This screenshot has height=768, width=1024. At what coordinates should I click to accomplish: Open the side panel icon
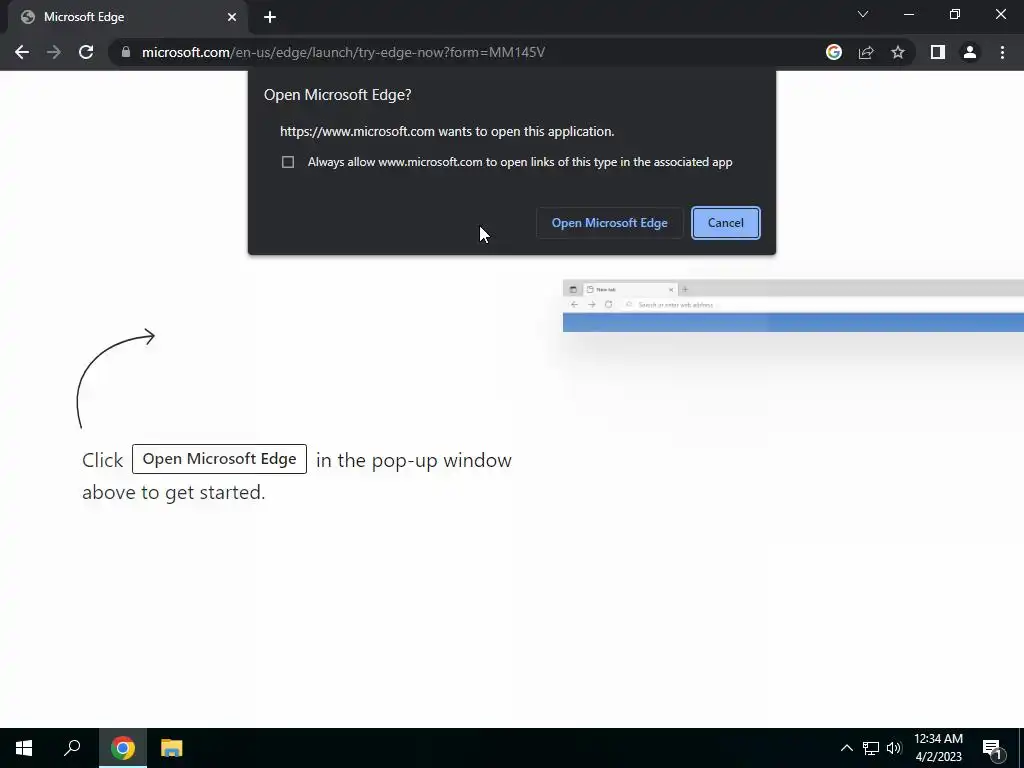pos(938,52)
